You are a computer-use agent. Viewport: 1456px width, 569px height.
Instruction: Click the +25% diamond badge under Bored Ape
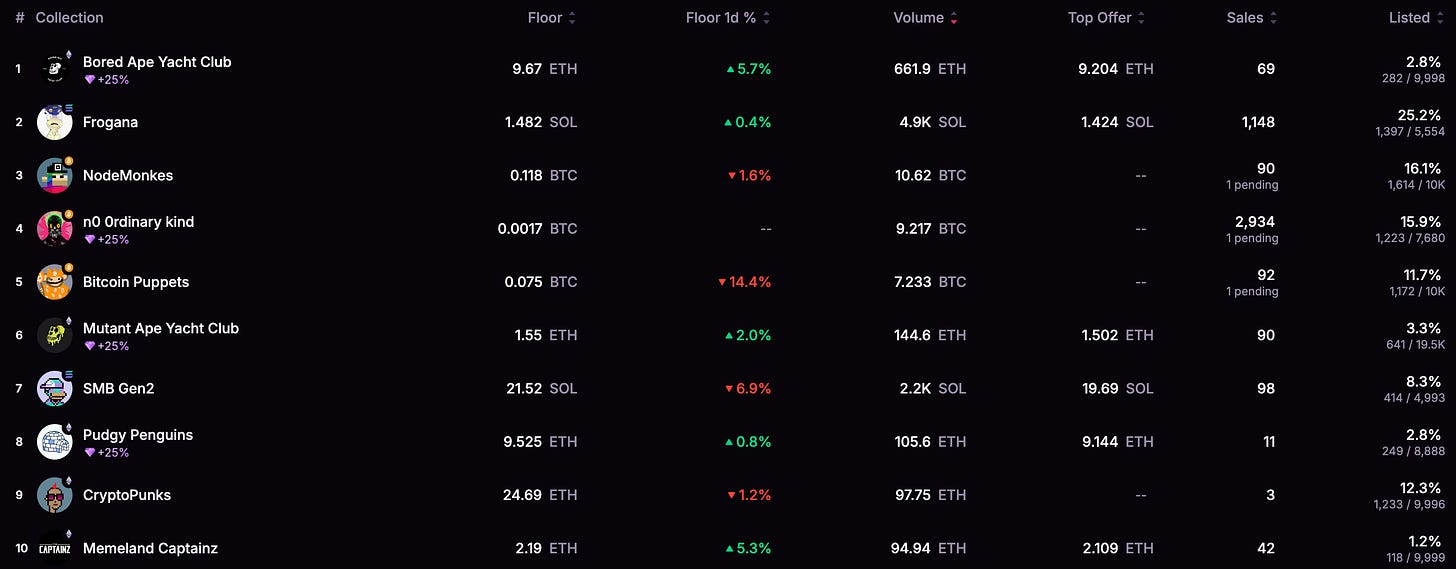click(106, 80)
